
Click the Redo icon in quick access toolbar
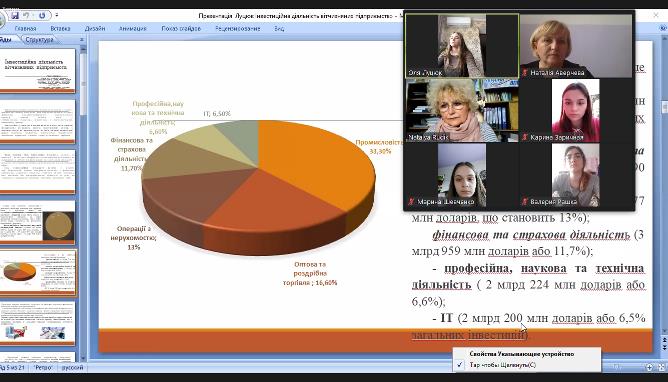pos(42,15)
